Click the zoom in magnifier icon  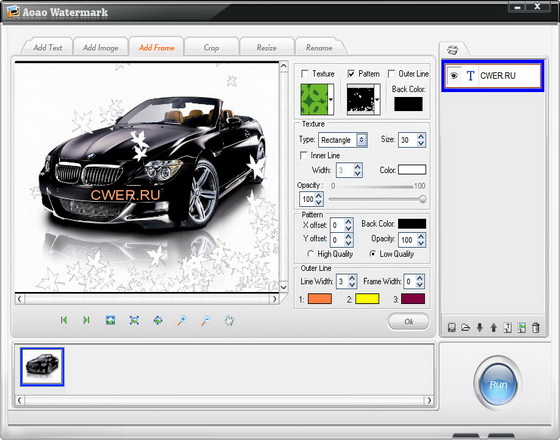point(182,320)
